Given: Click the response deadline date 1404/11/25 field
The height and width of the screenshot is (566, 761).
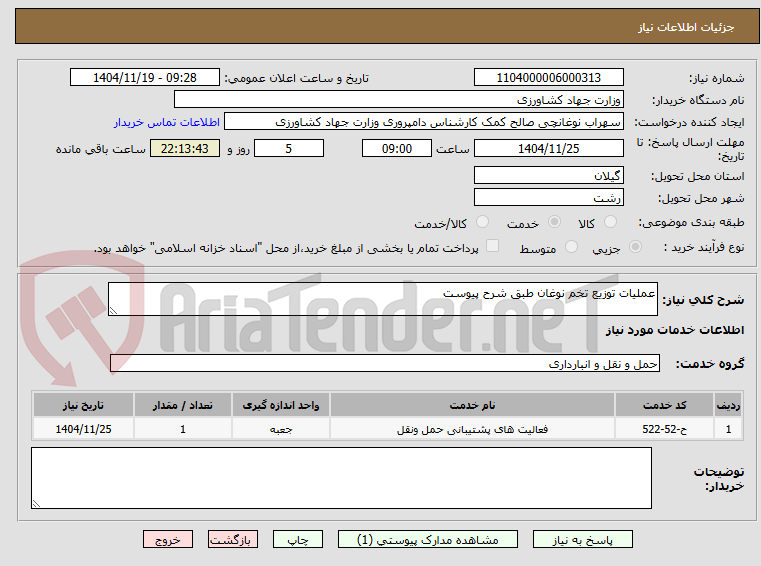Looking at the screenshot, I should [548, 149].
